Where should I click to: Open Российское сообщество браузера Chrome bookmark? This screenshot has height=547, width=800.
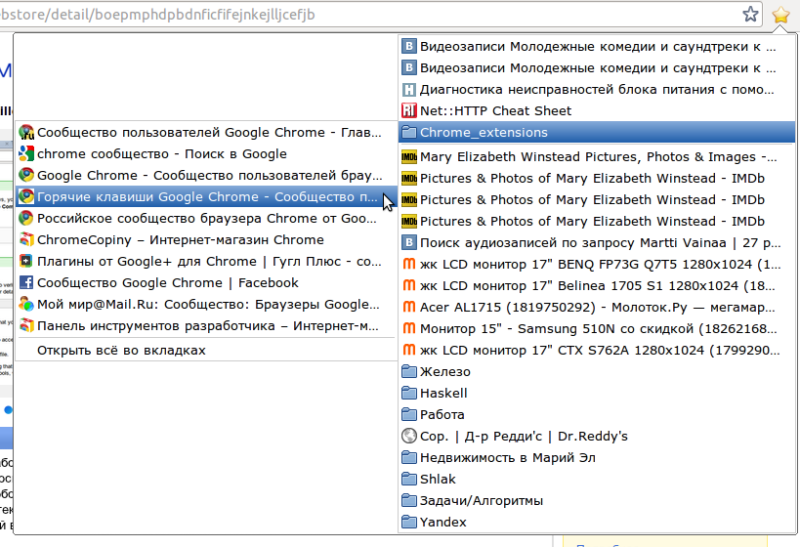[207, 218]
